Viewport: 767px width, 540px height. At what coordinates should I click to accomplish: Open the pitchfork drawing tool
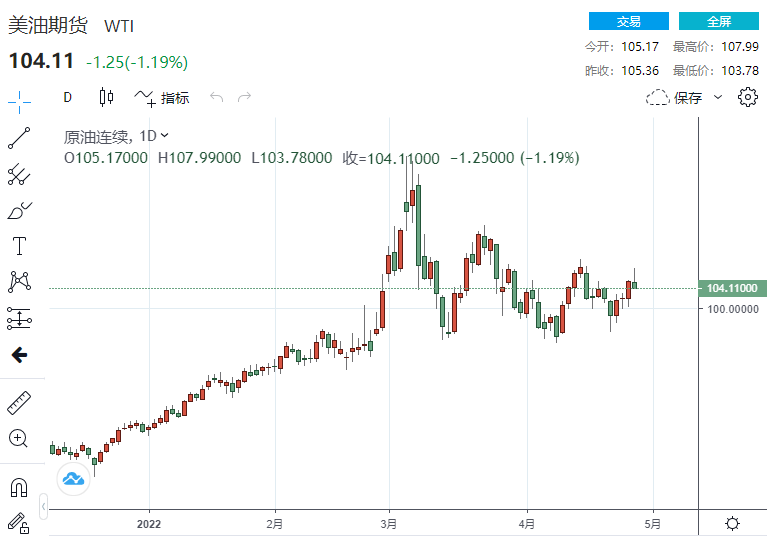[x=19, y=175]
